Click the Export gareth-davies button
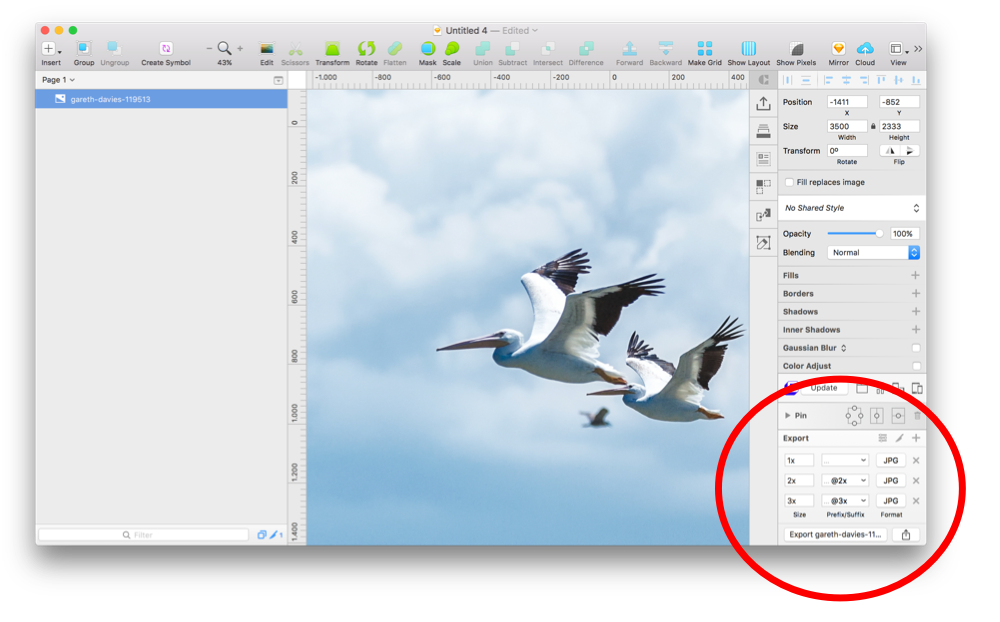Image resolution: width=1000 pixels, height=622 pixels. pyautogui.click(x=835, y=535)
